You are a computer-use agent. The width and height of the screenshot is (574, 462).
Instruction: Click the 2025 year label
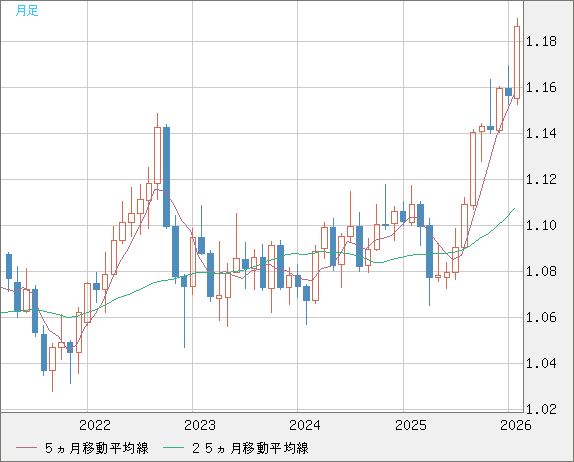[411, 425]
